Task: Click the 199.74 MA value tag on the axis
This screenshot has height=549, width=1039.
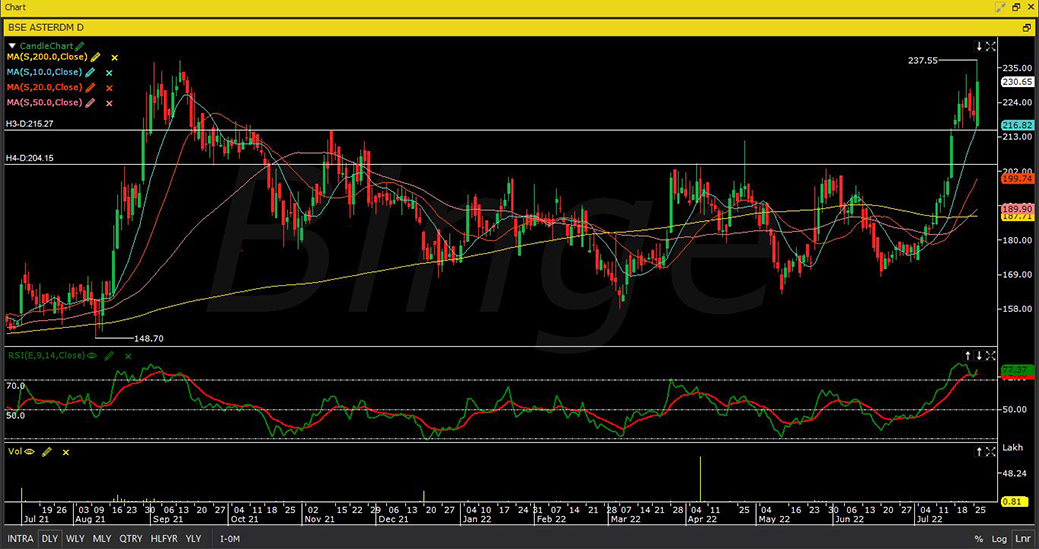Action: (1017, 179)
